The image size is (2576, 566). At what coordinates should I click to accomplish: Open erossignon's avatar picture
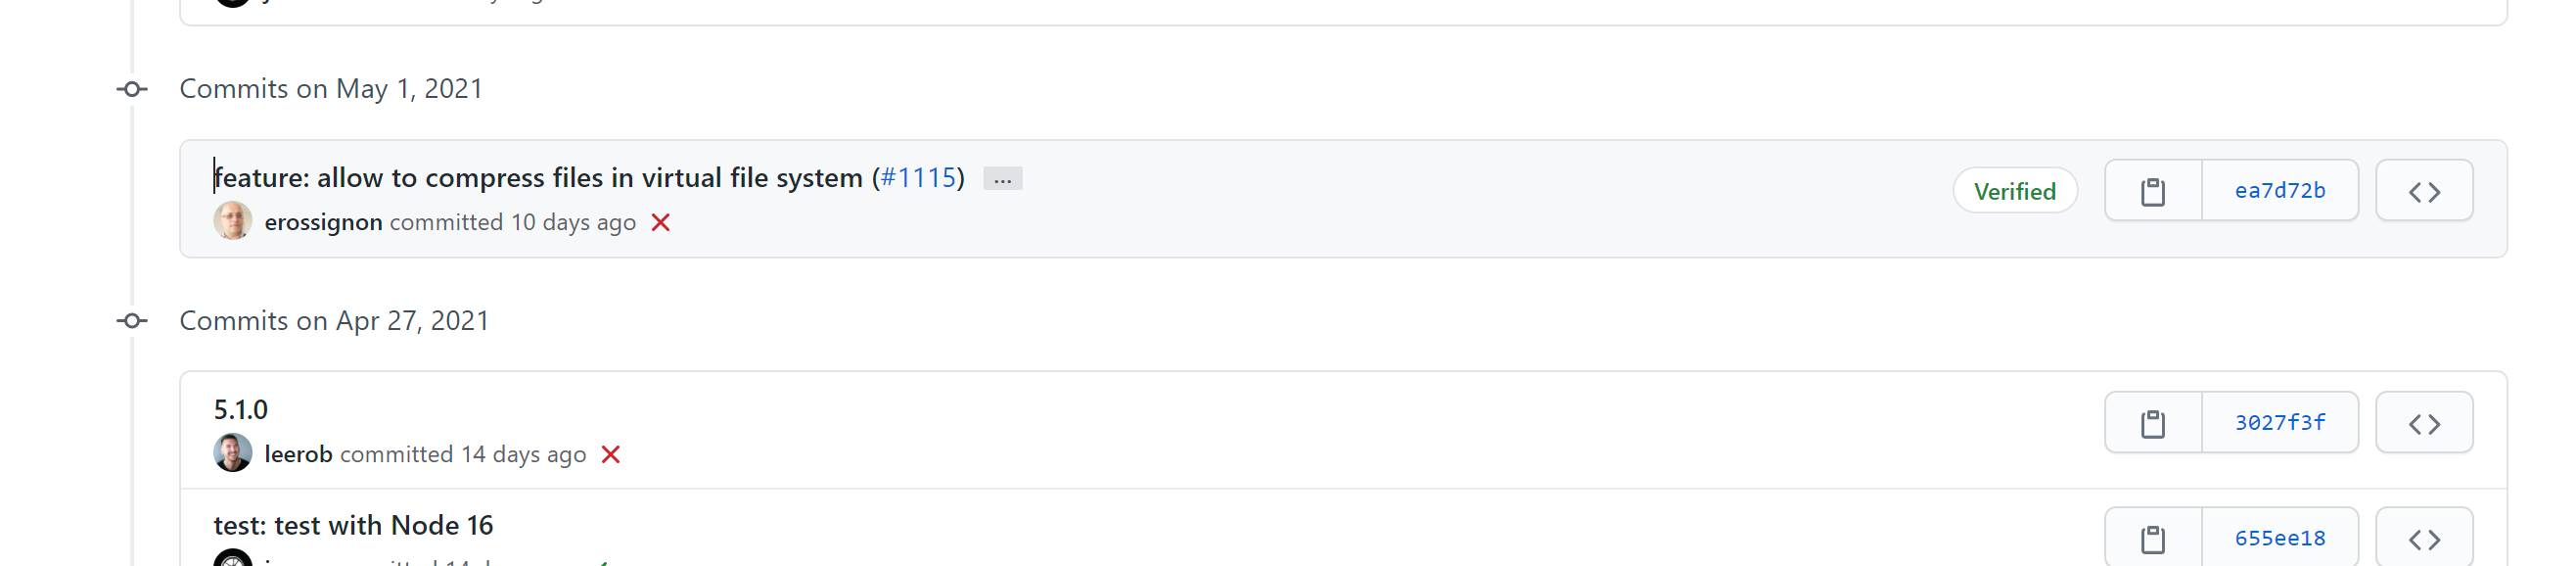tap(234, 222)
